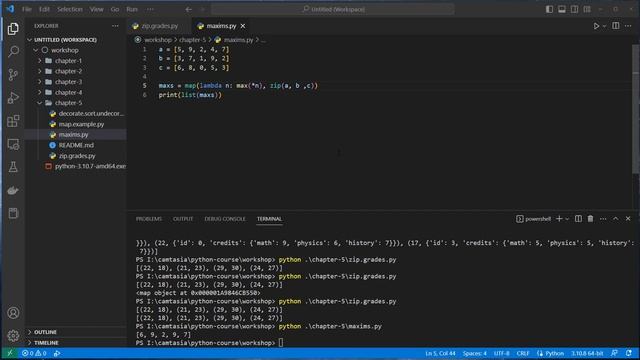The height and width of the screenshot is (360, 640).
Task: Open the Testing flask view
Action: 13,167
